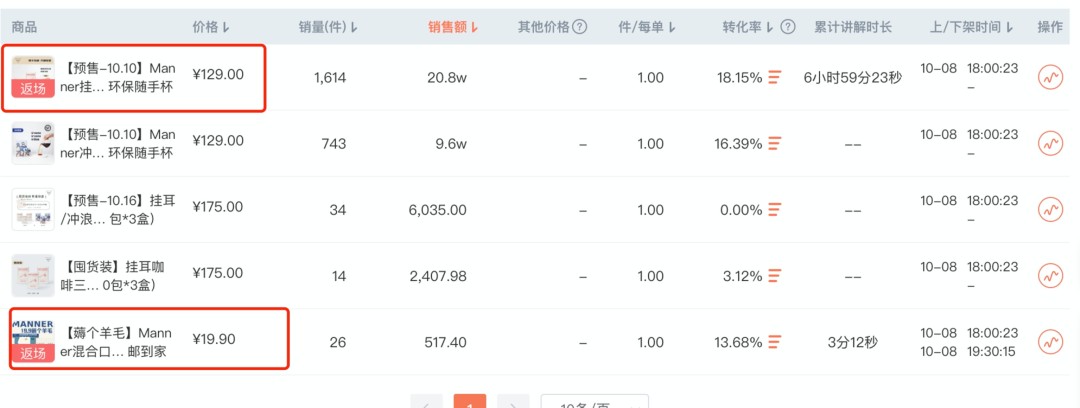Open thumbnail of 【预售-10.16】挂耳 product
The image size is (1080, 408).
point(32,210)
